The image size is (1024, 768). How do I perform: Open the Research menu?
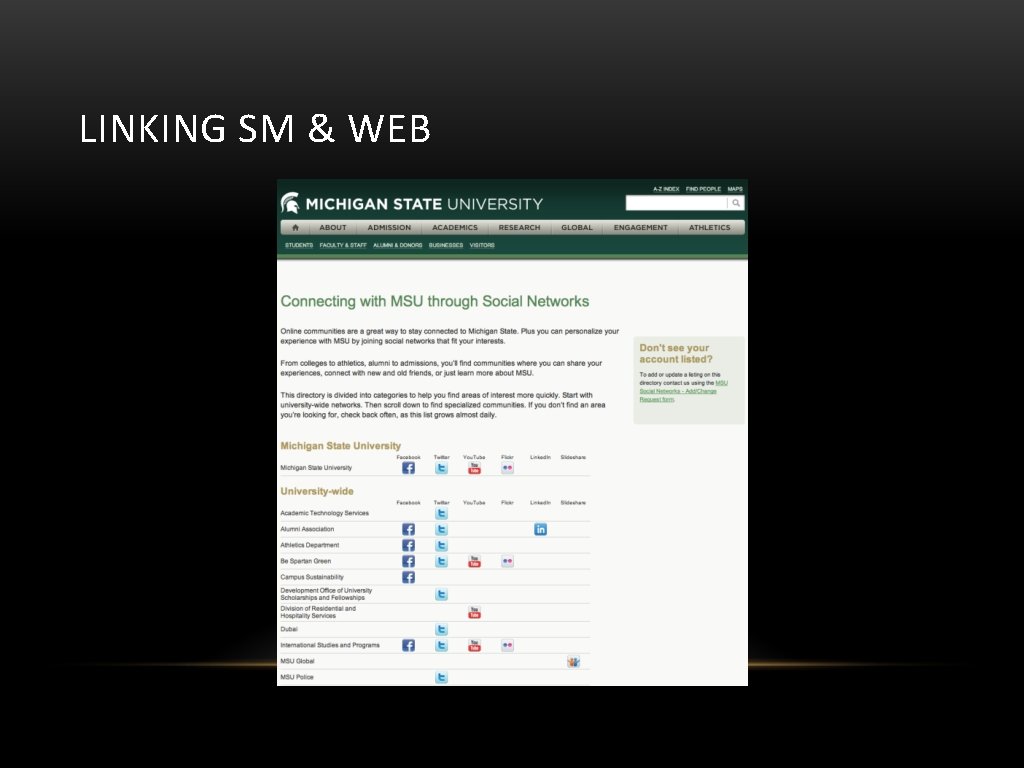519,227
